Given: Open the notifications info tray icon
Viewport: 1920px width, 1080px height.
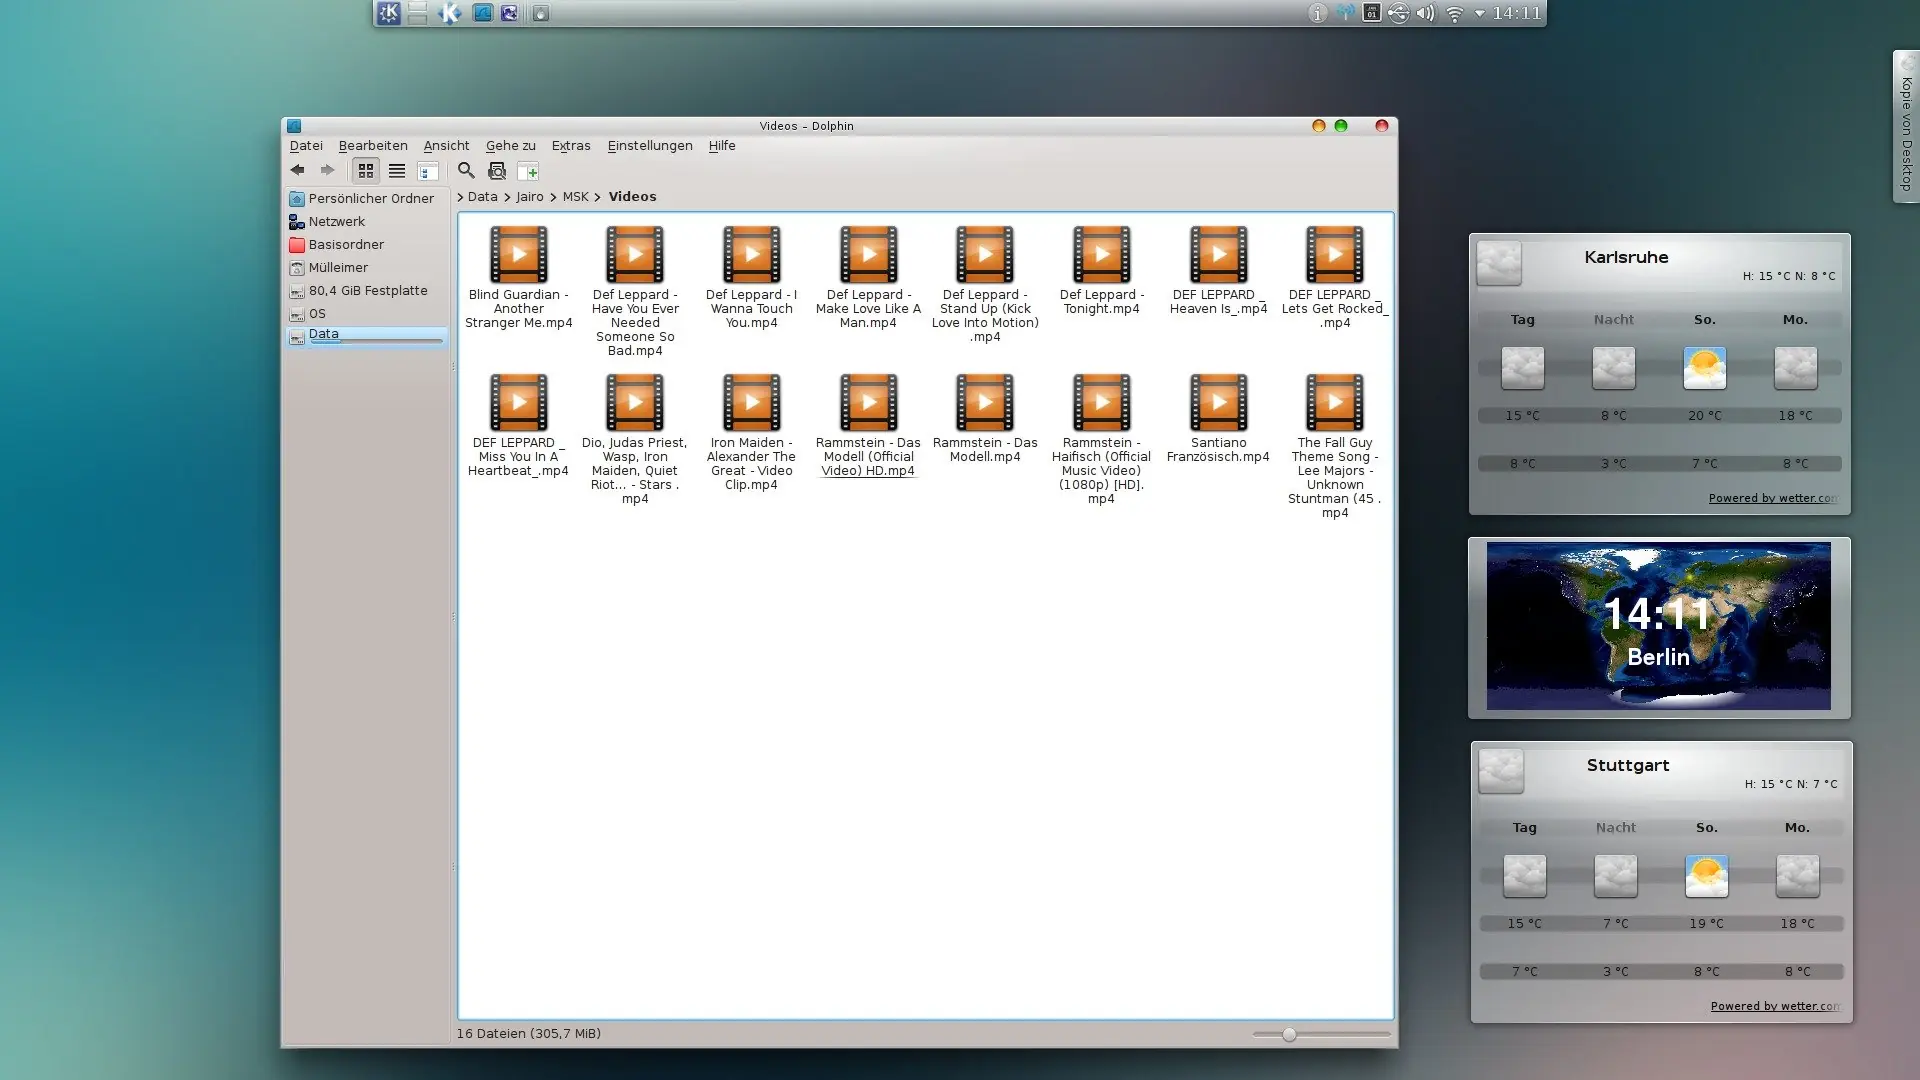Looking at the screenshot, I should pyautogui.click(x=1318, y=13).
